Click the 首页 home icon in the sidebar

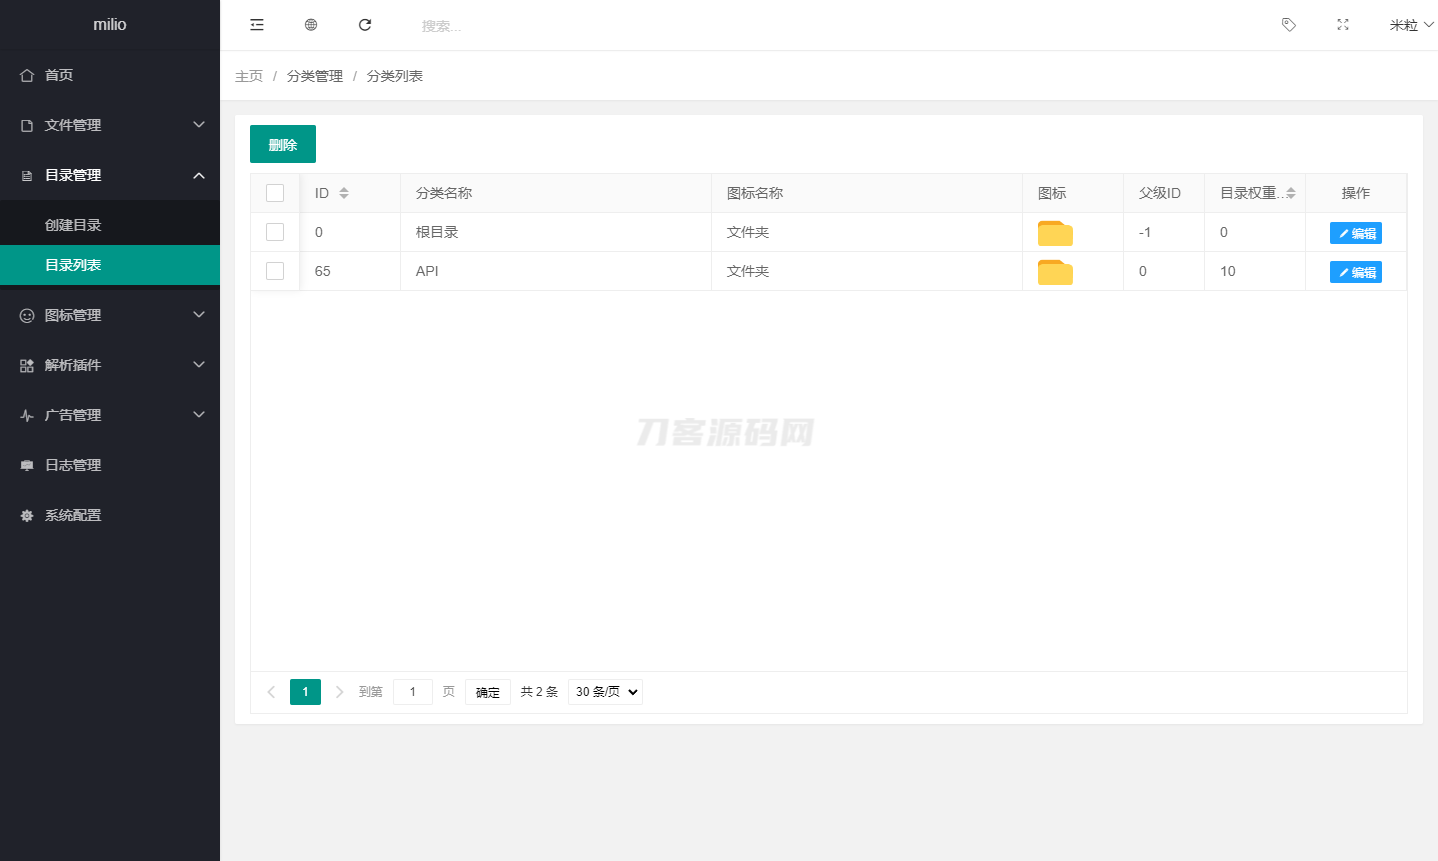[26, 74]
